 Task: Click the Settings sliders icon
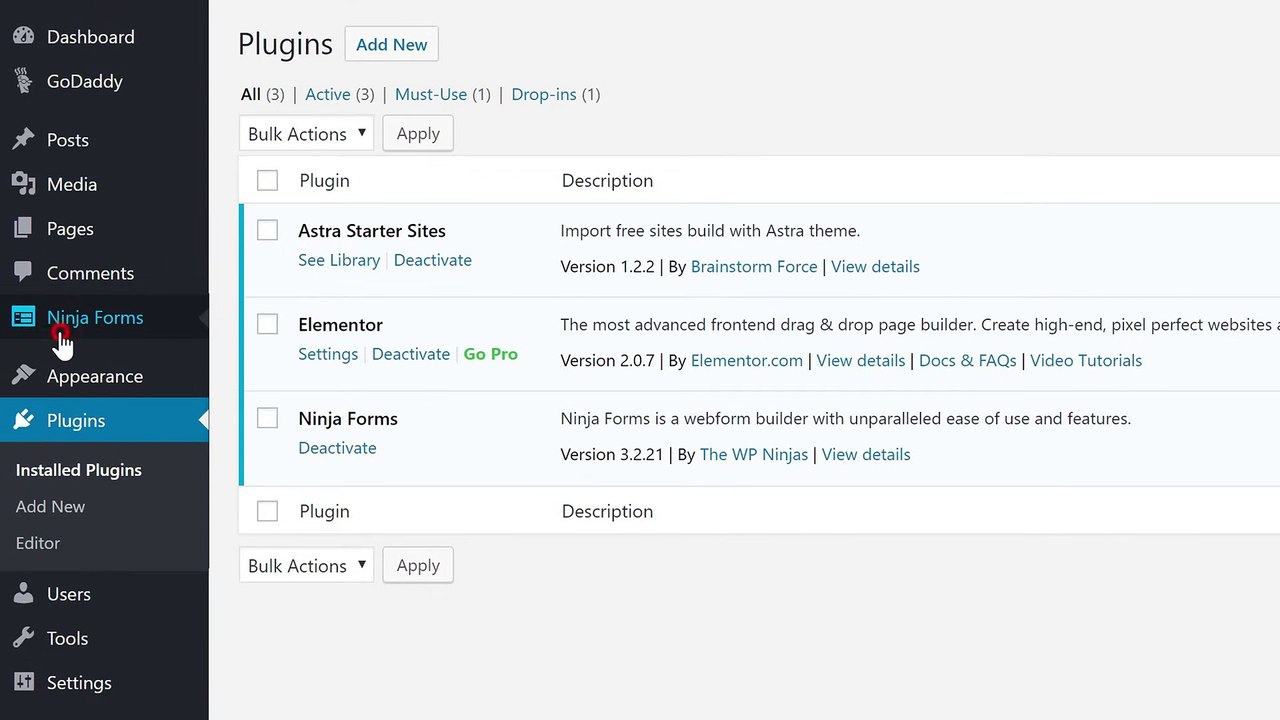pyautogui.click(x=23, y=683)
